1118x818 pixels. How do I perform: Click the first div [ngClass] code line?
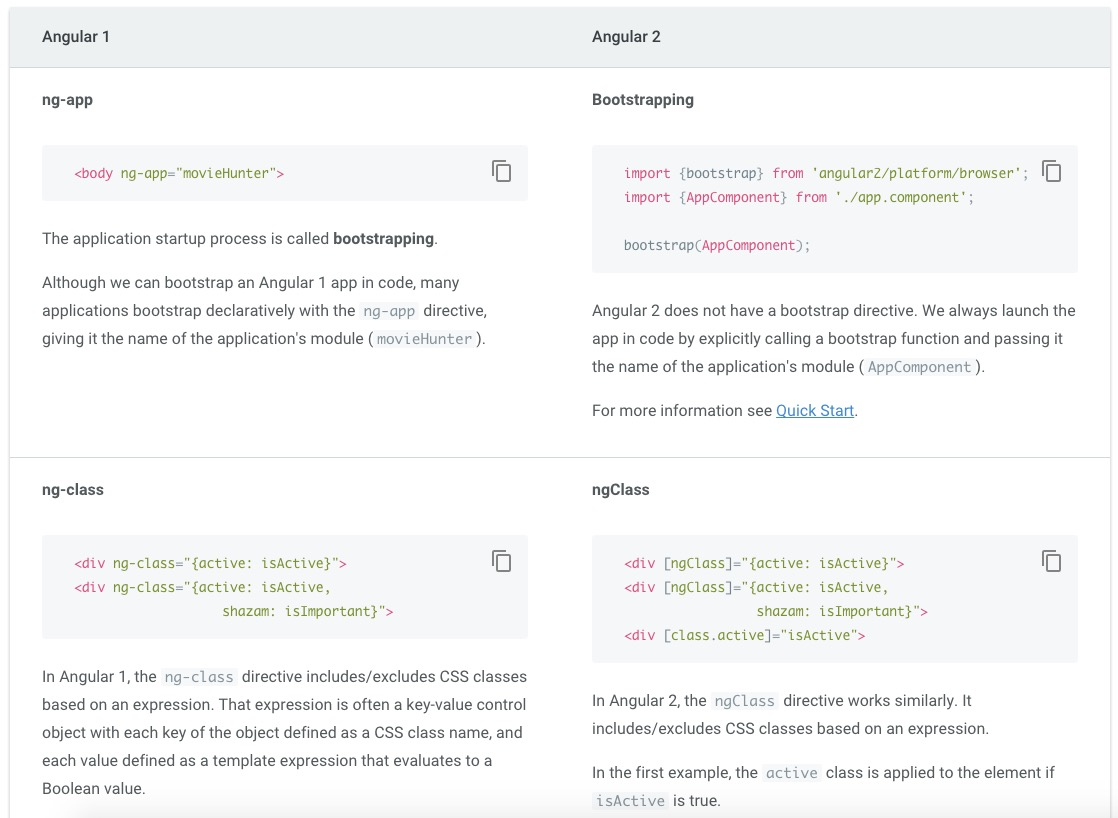click(x=764, y=563)
